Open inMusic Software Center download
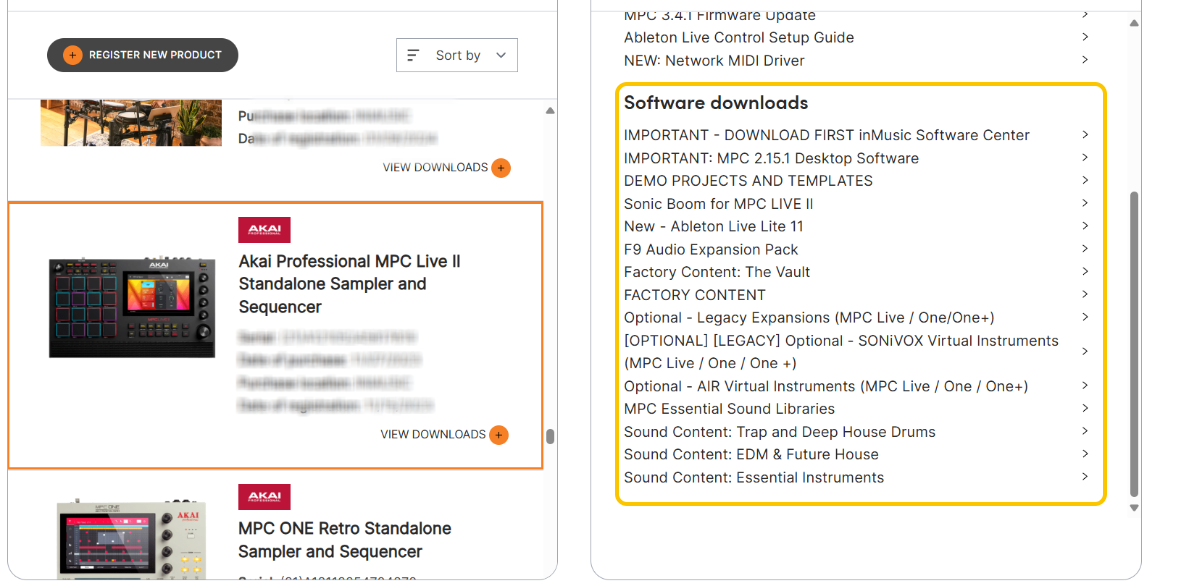 (827, 135)
